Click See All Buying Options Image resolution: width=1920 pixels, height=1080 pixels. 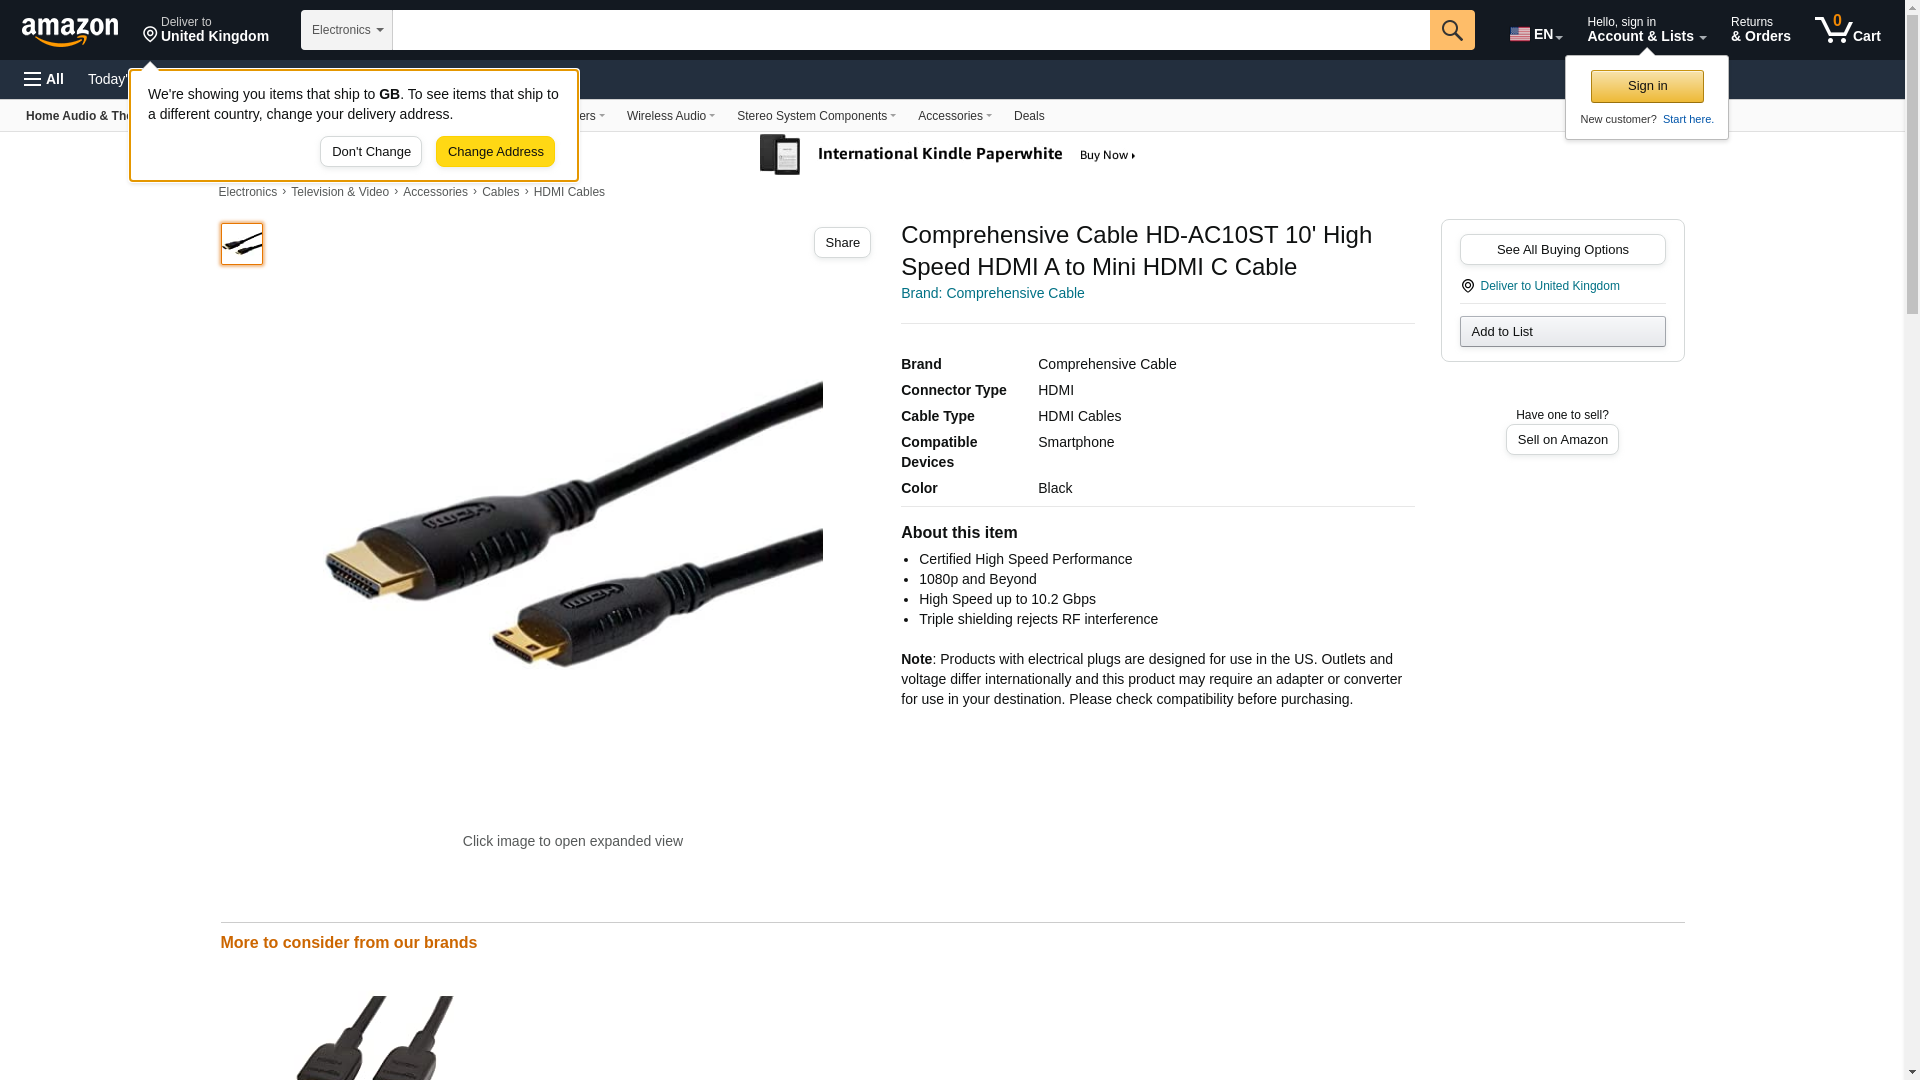tap(1562, 250)
